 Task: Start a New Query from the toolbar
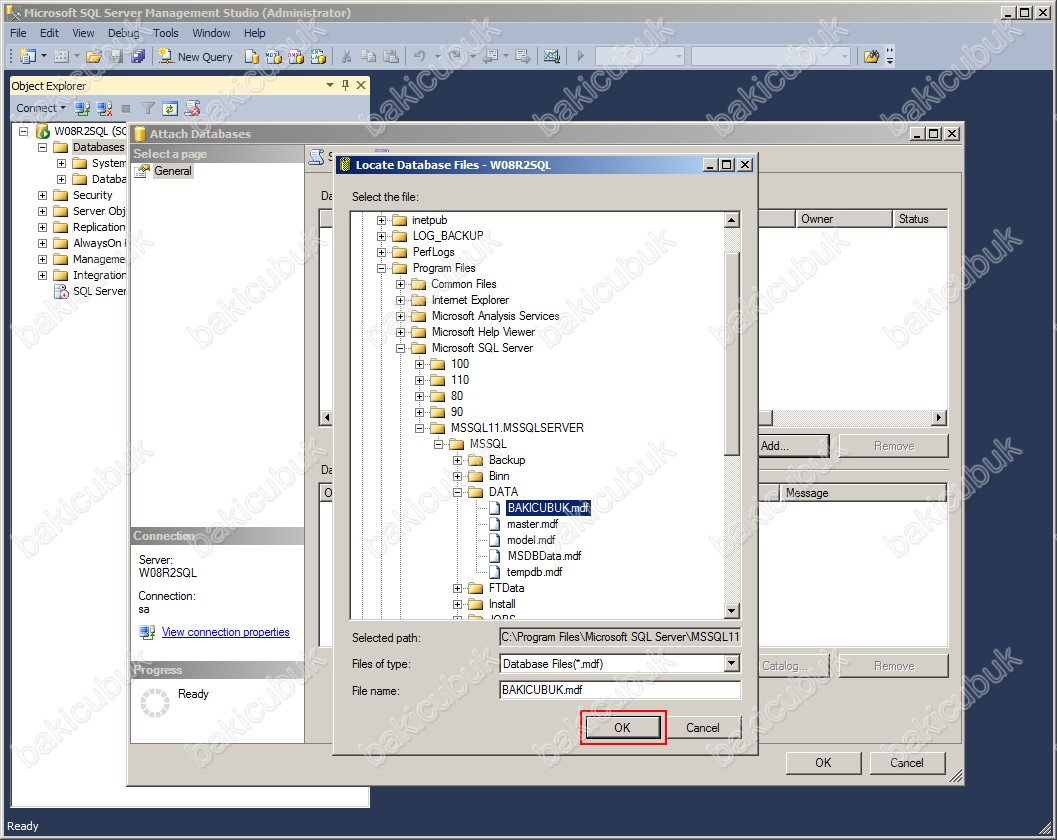(x=195, y=57)
